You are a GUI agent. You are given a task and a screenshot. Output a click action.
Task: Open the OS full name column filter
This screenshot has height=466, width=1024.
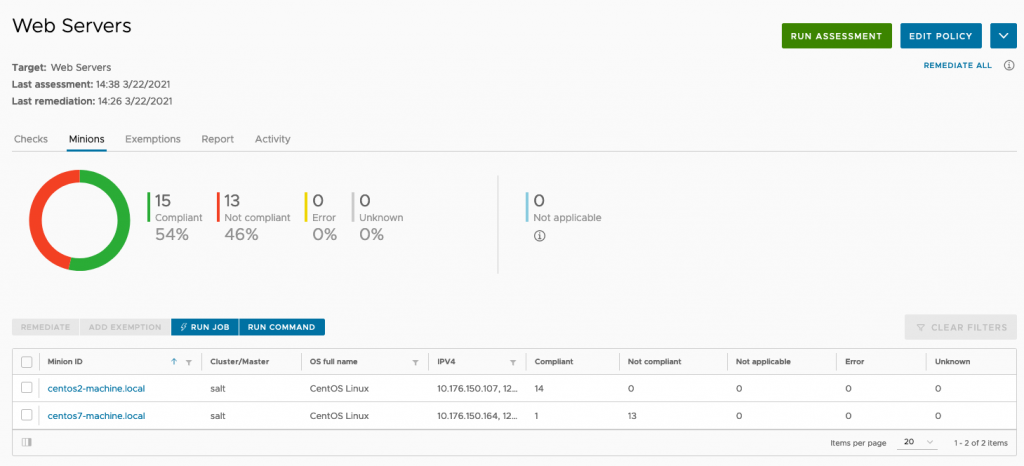click(415, 362)
